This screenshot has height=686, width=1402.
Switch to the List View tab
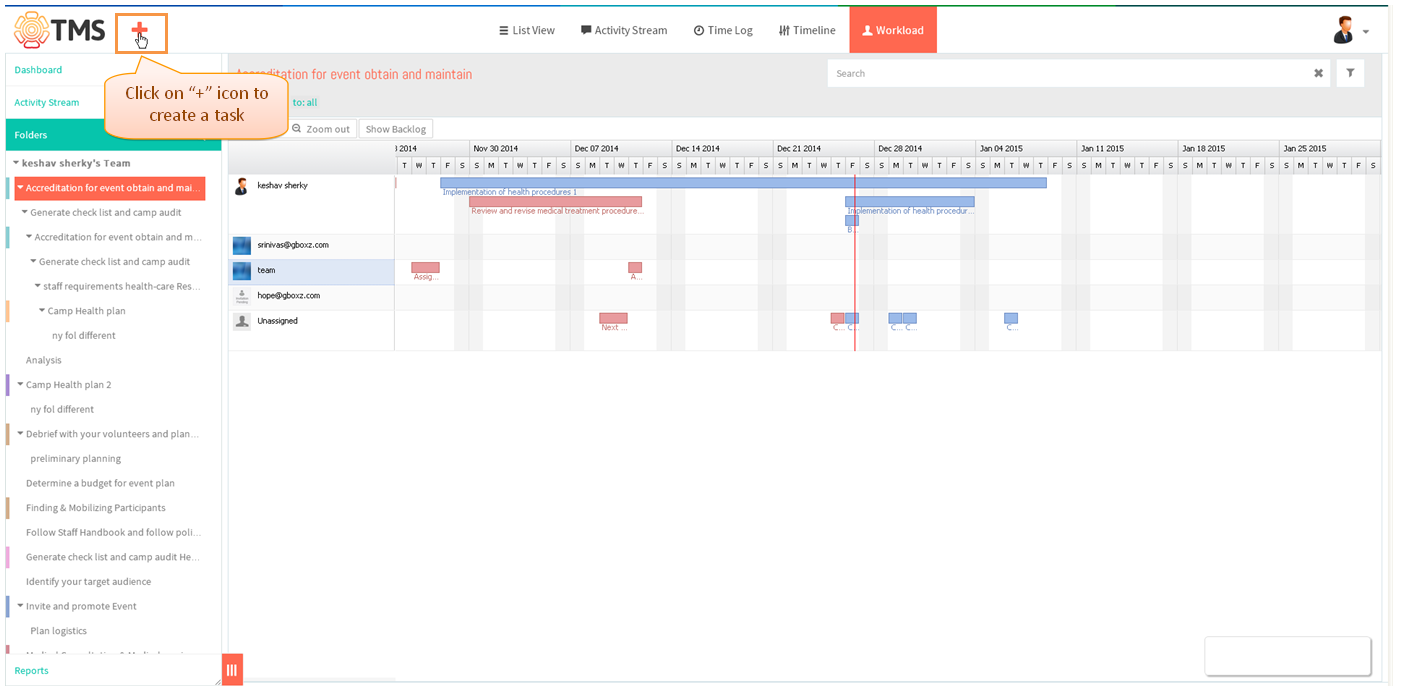527,30
